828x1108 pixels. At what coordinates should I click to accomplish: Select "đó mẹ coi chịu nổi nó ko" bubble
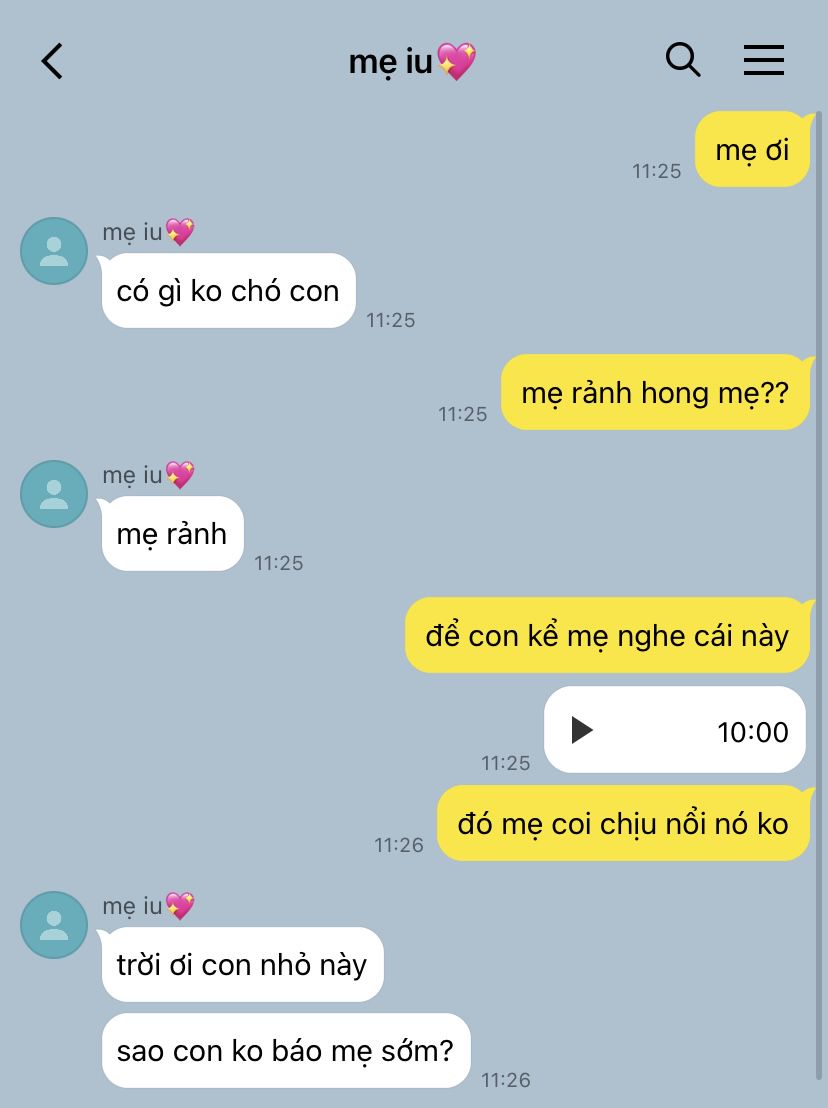(623, 823)
